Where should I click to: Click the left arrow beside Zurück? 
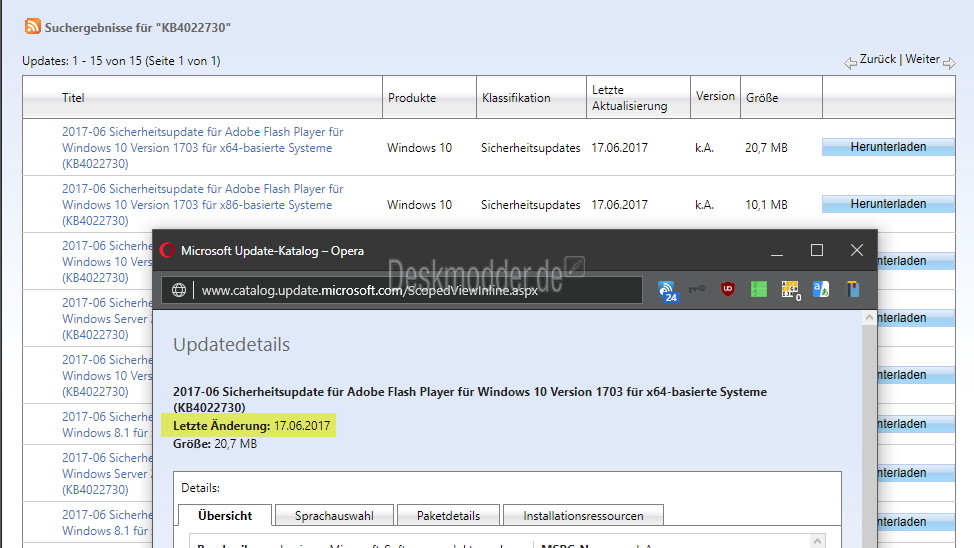point(850,63)
